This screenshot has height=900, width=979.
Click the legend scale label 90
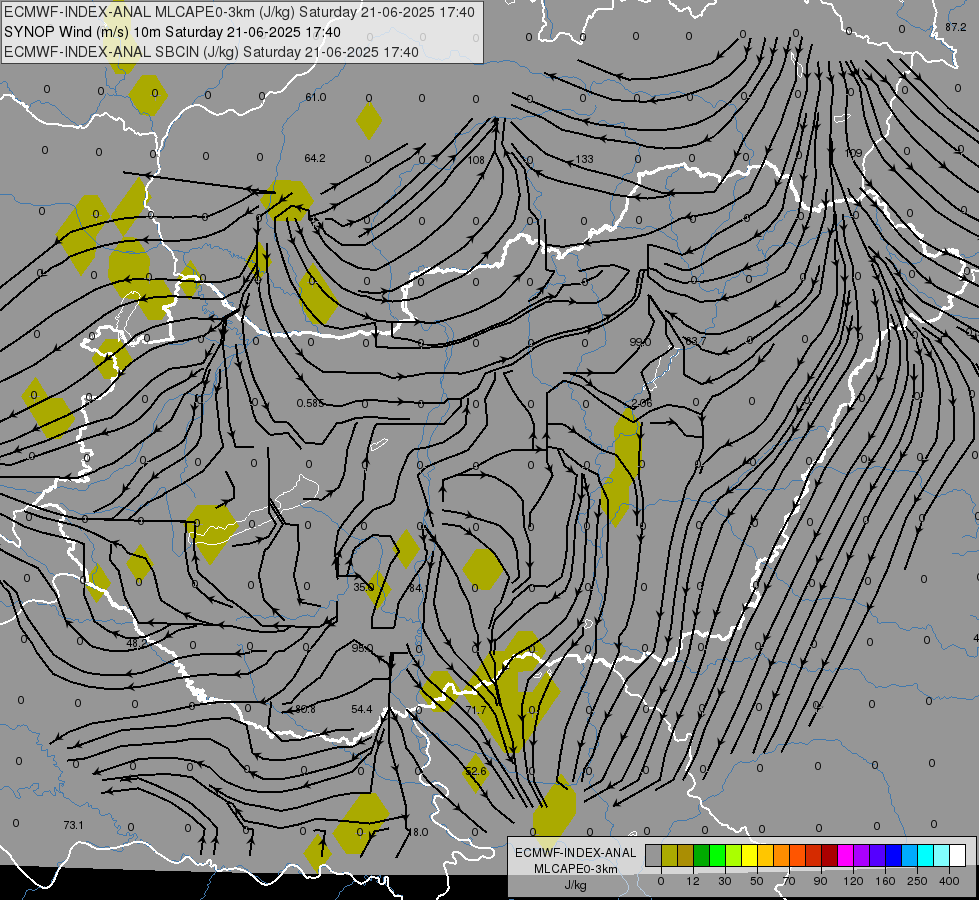(x=820, y=881)
